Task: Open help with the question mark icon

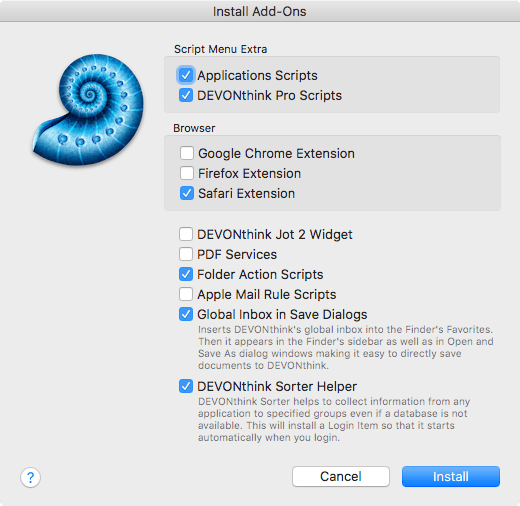Action: [30, 477]
